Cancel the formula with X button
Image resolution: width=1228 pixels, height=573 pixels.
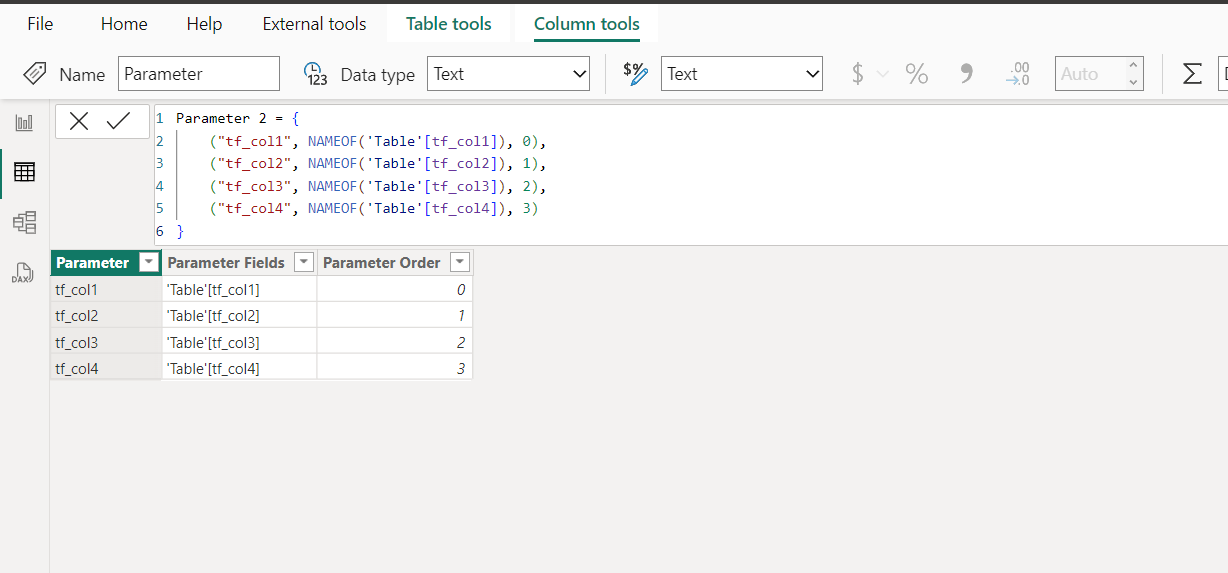pos(79,121)
